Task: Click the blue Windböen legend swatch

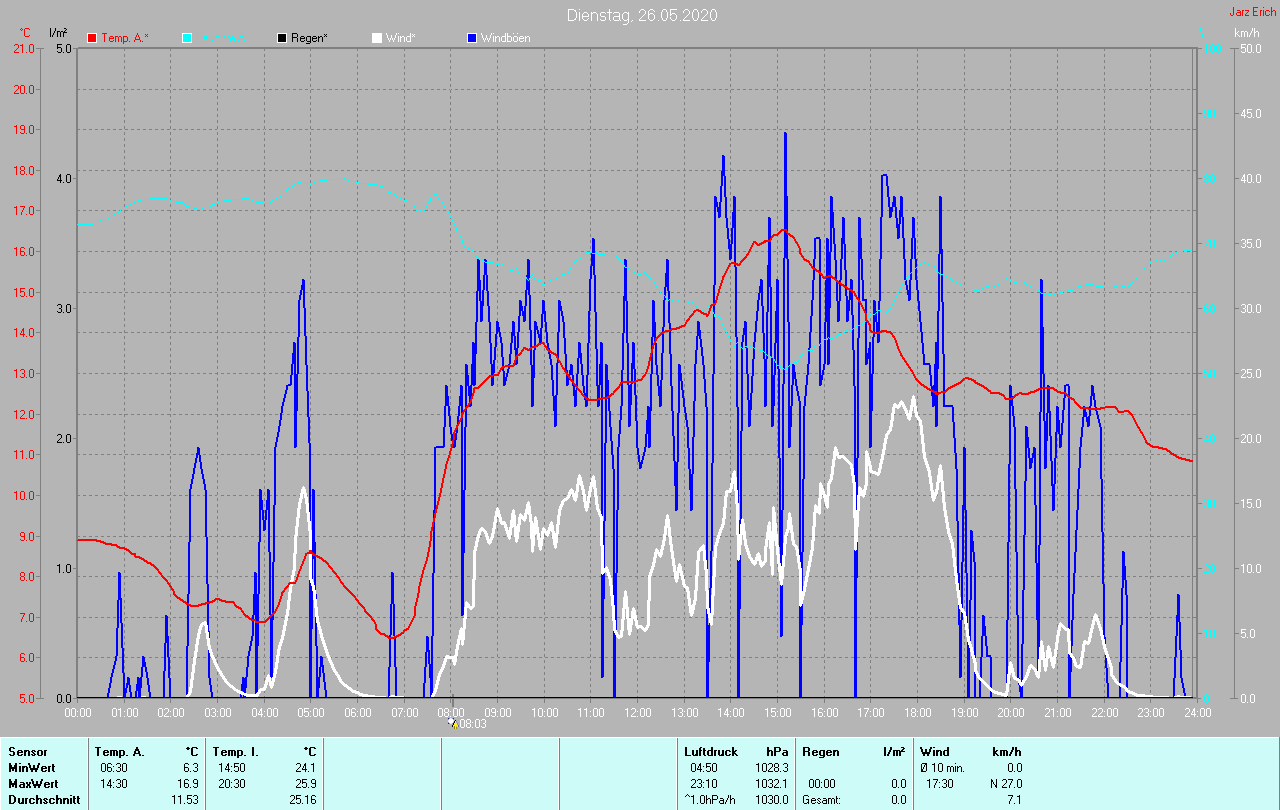Action: click(x=472, y=38)
